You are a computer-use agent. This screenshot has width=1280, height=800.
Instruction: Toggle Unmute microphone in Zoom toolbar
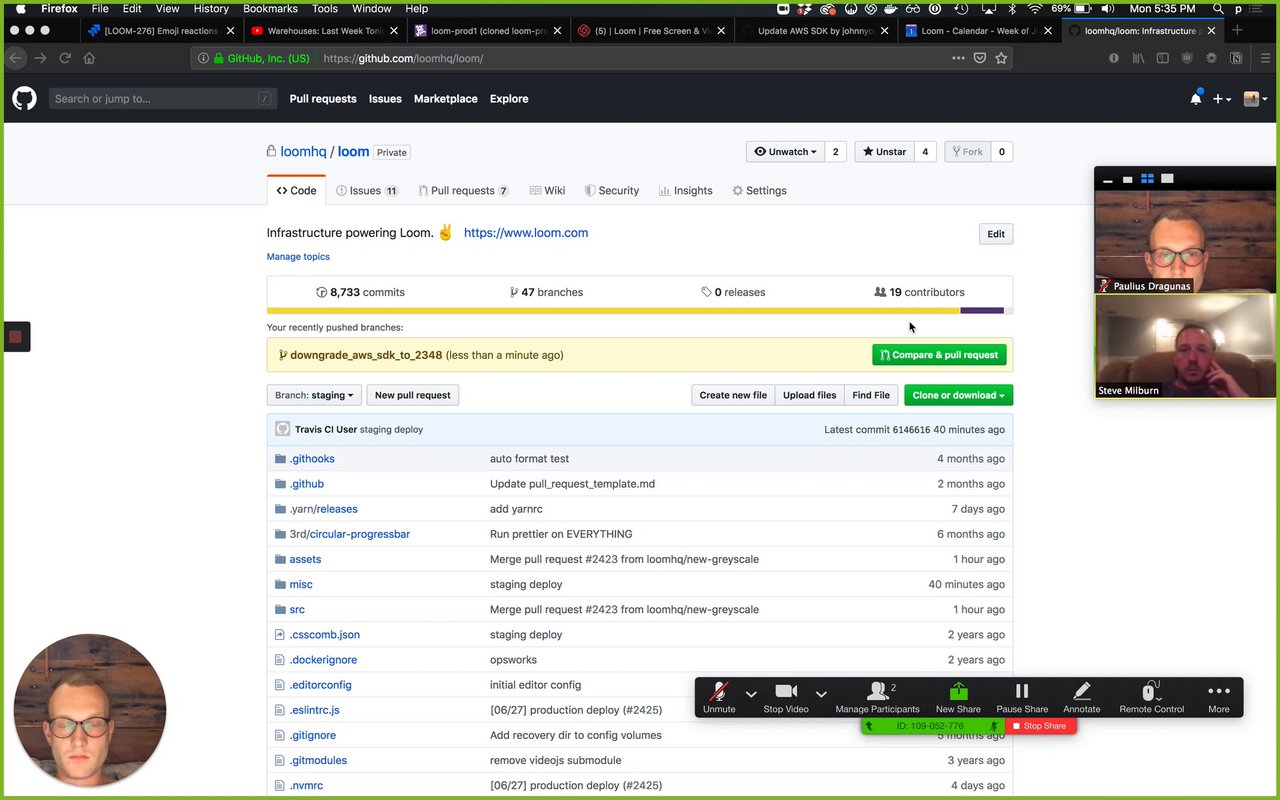pyautogui.click(x=718, y=697)
